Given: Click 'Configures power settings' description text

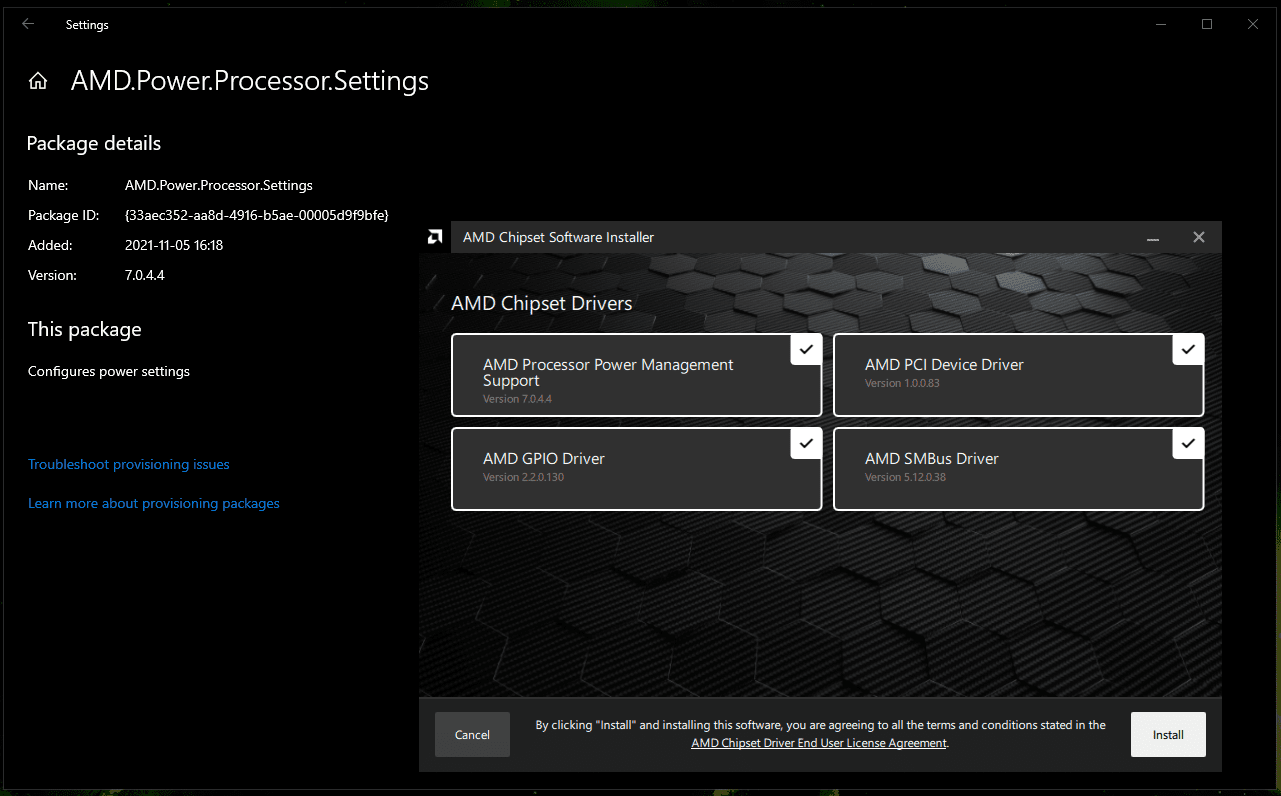Looking at the screenshot, I should (x=109, y=372).
